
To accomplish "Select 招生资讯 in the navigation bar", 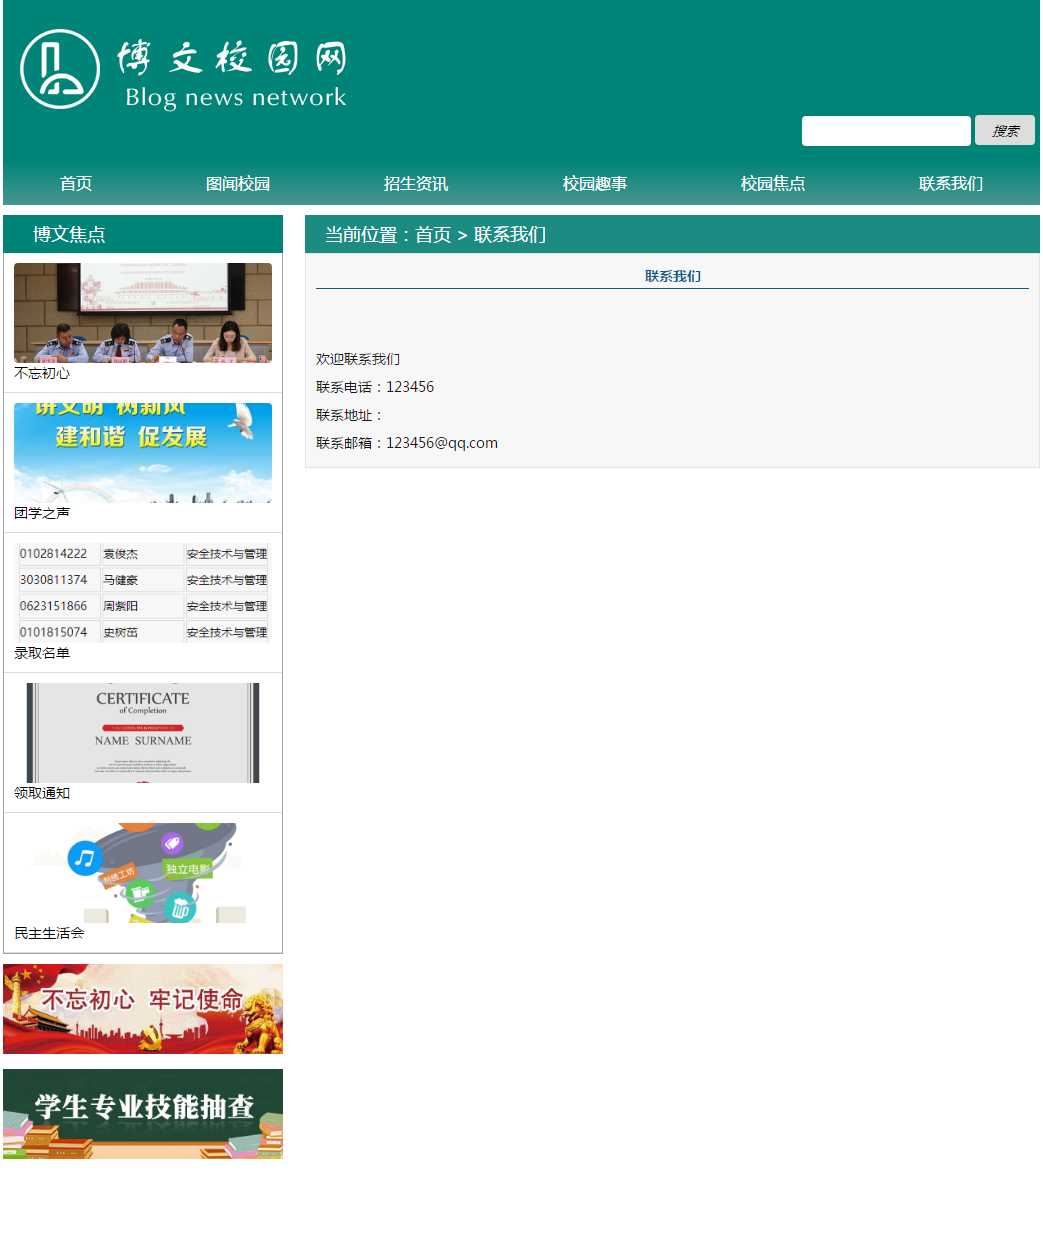I will (x=416, y=184).
